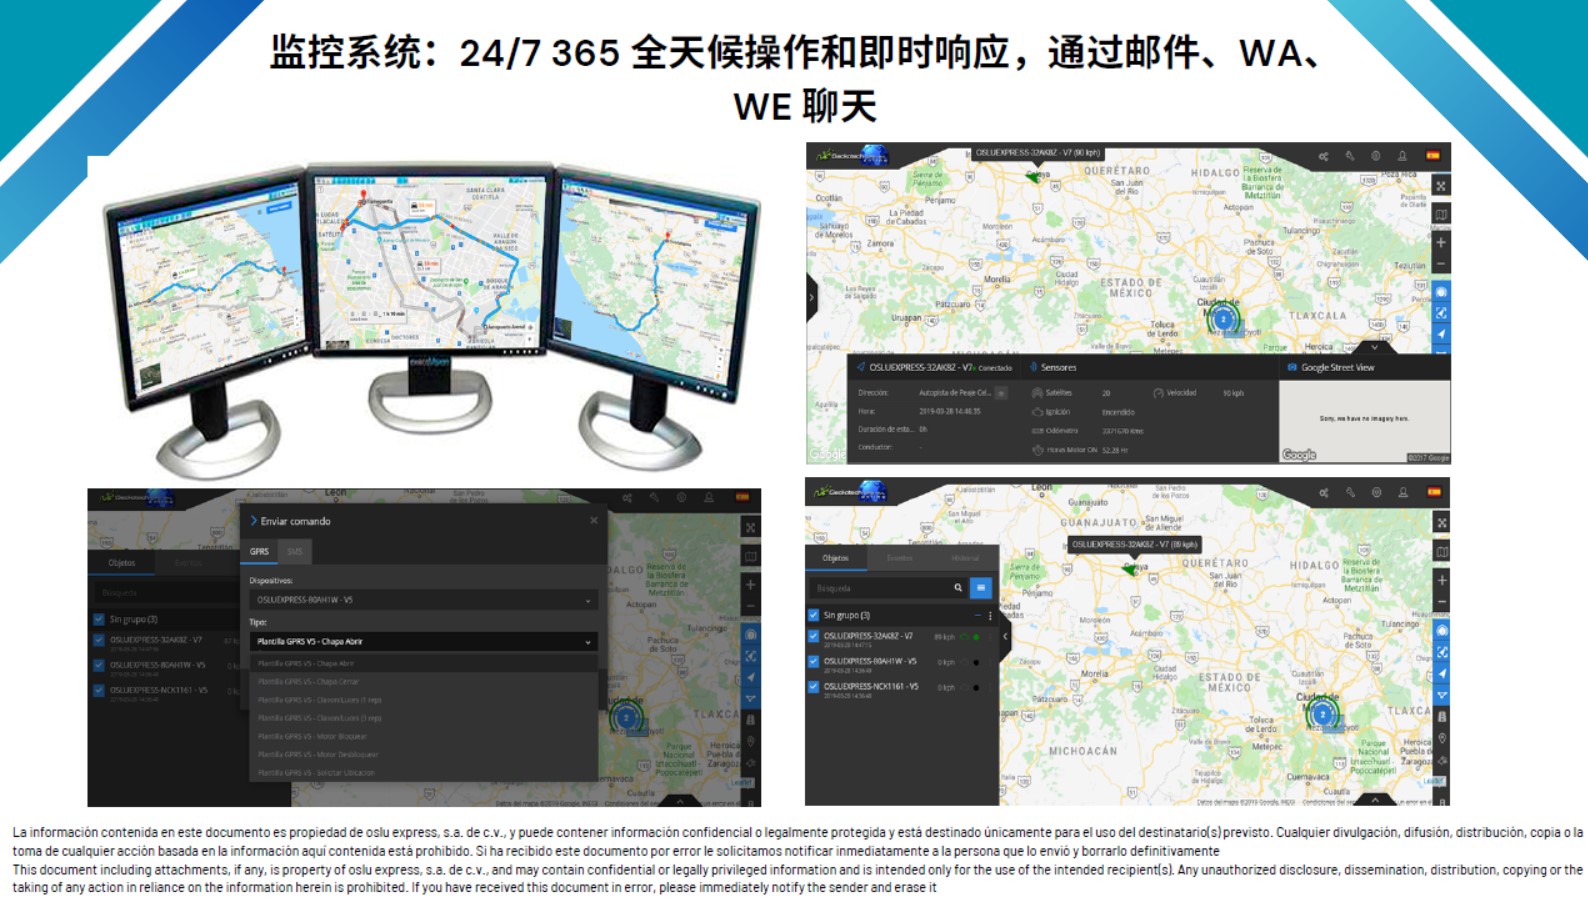
Task: Collapse Sin grupo (3) group with minus sign
Action: (977, 615)
